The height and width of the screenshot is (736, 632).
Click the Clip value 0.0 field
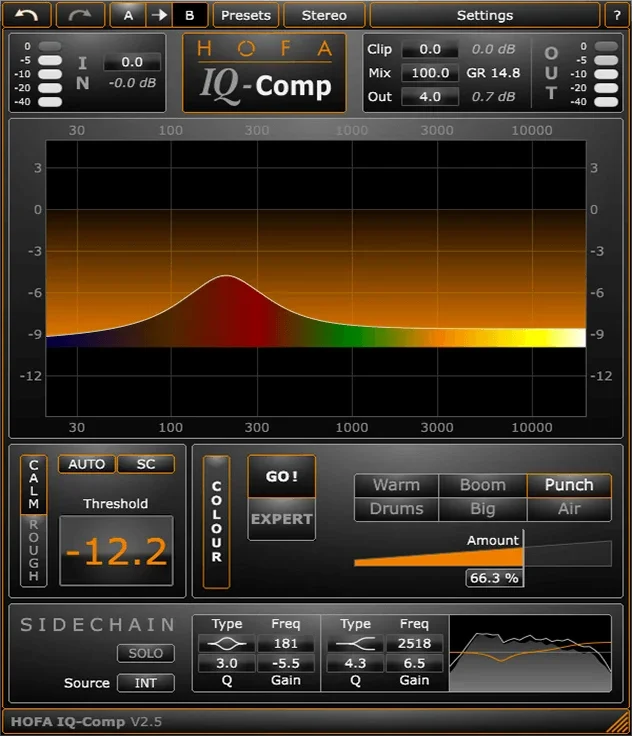[430, 49]
